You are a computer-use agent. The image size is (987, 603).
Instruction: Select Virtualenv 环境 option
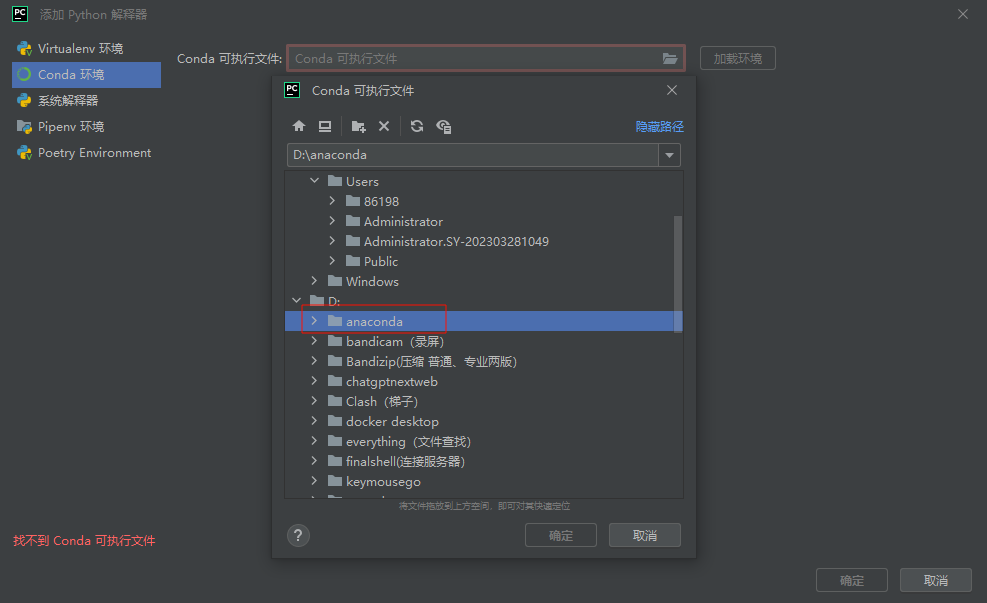(x=87, y=48)
